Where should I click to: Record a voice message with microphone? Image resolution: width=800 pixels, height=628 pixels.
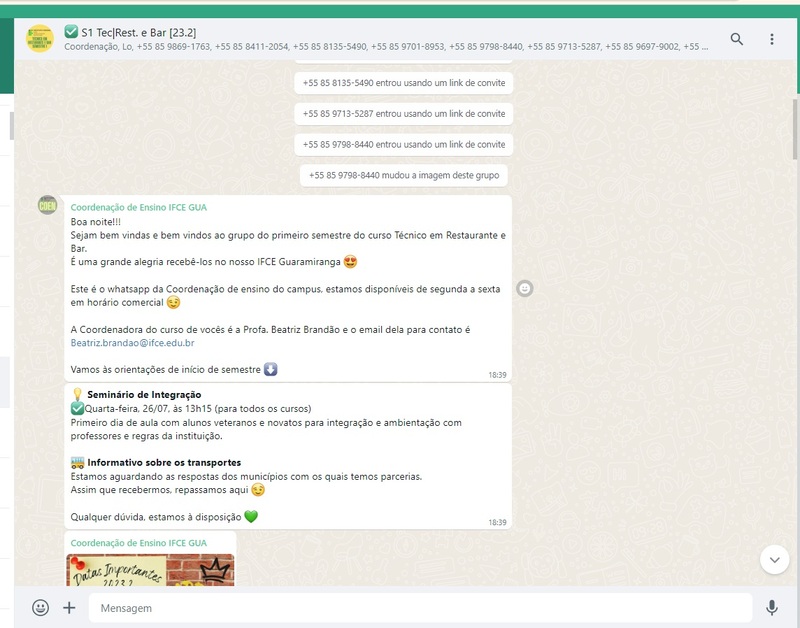[772, 607]
